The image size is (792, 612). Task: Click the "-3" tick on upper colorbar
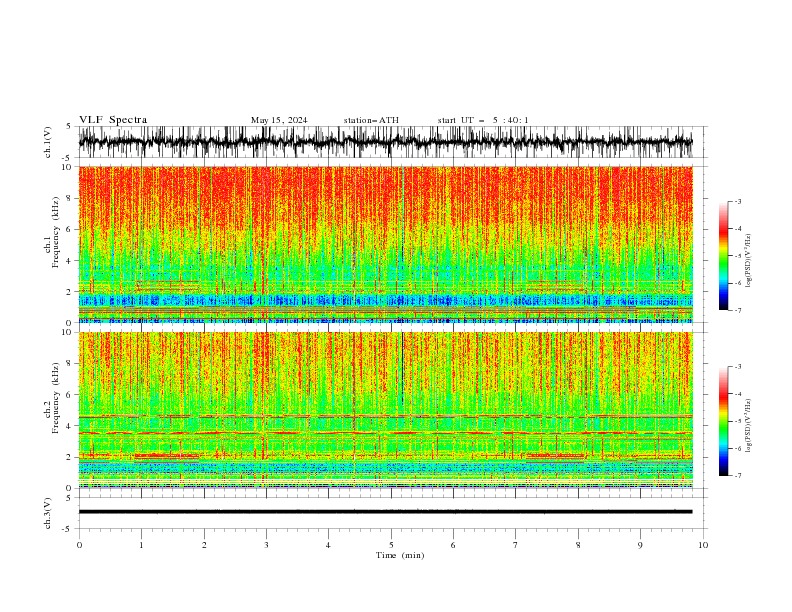737,201
